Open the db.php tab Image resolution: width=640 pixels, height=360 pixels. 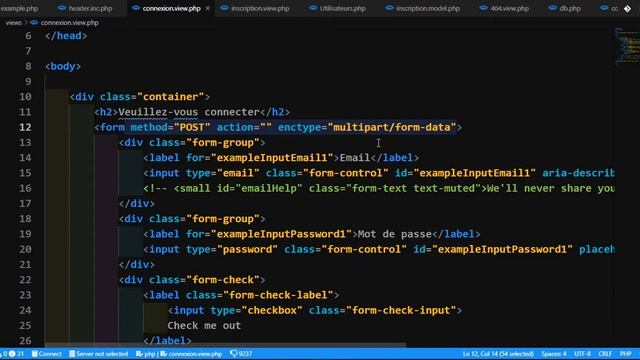click(570, 8)
